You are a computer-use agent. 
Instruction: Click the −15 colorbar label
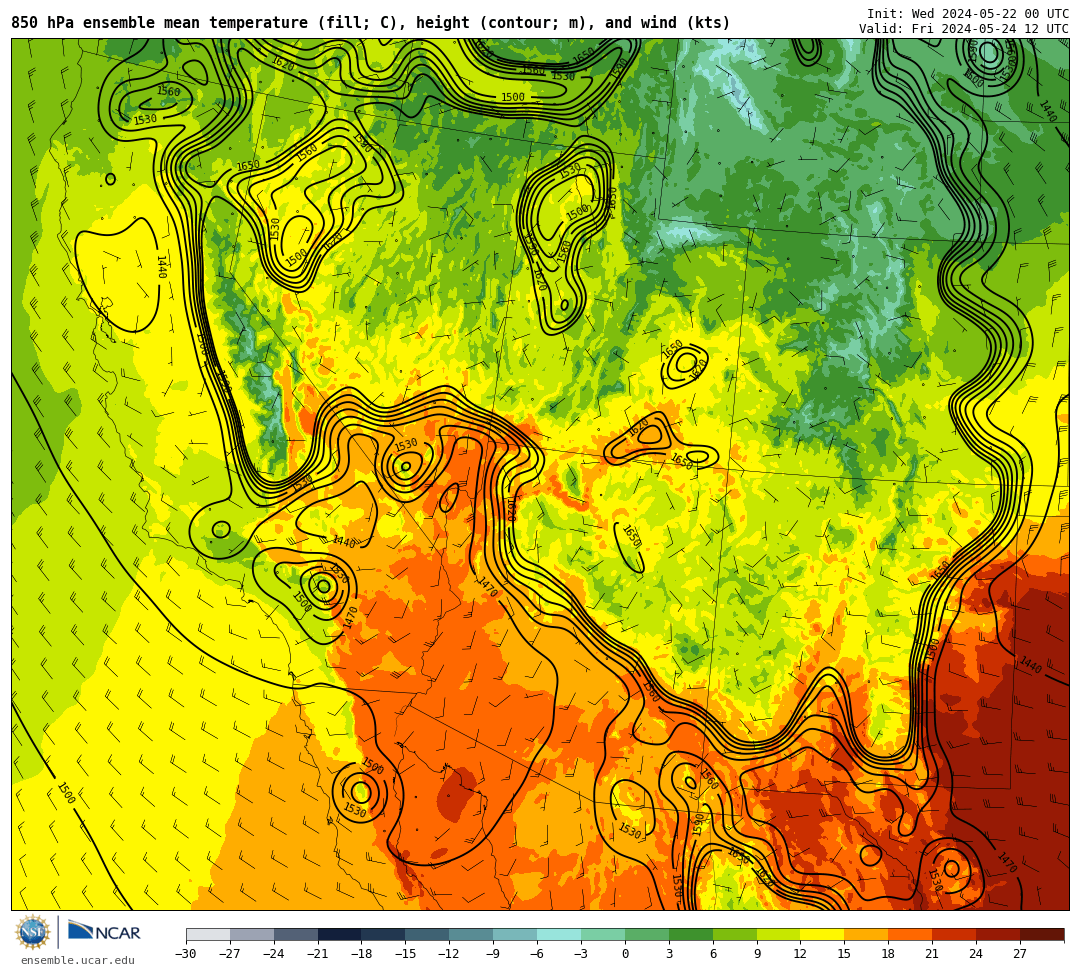click(406, 954)
